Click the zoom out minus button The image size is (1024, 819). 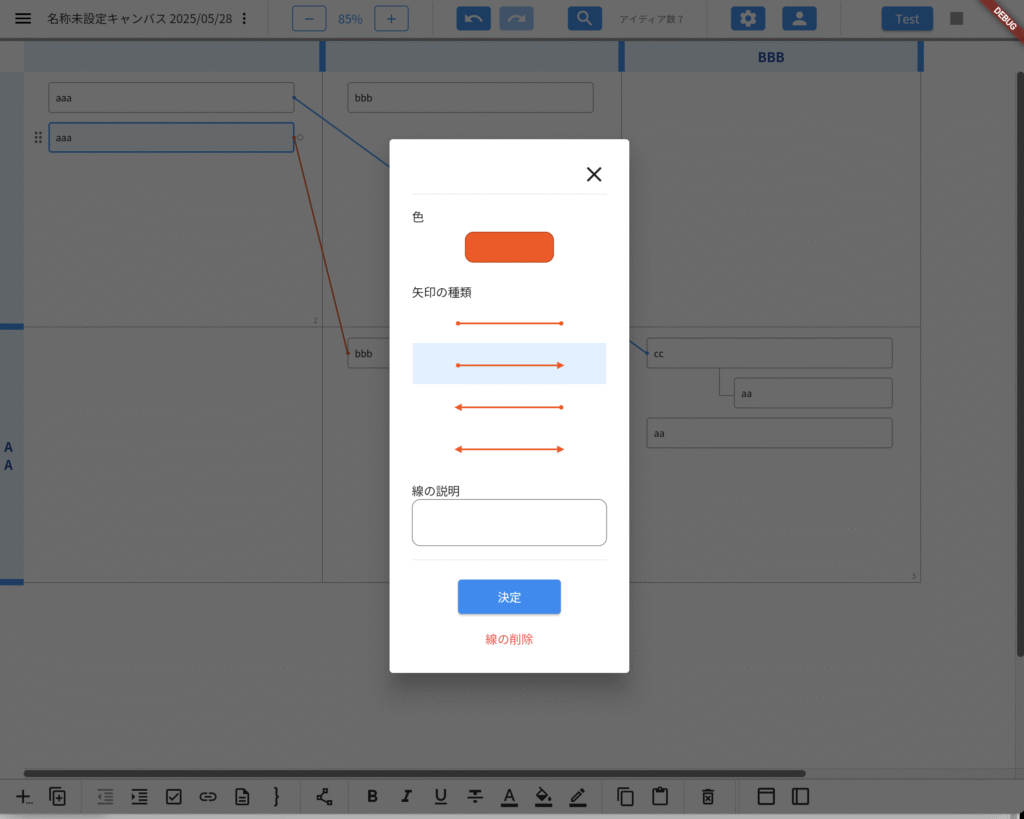point(309,18)
